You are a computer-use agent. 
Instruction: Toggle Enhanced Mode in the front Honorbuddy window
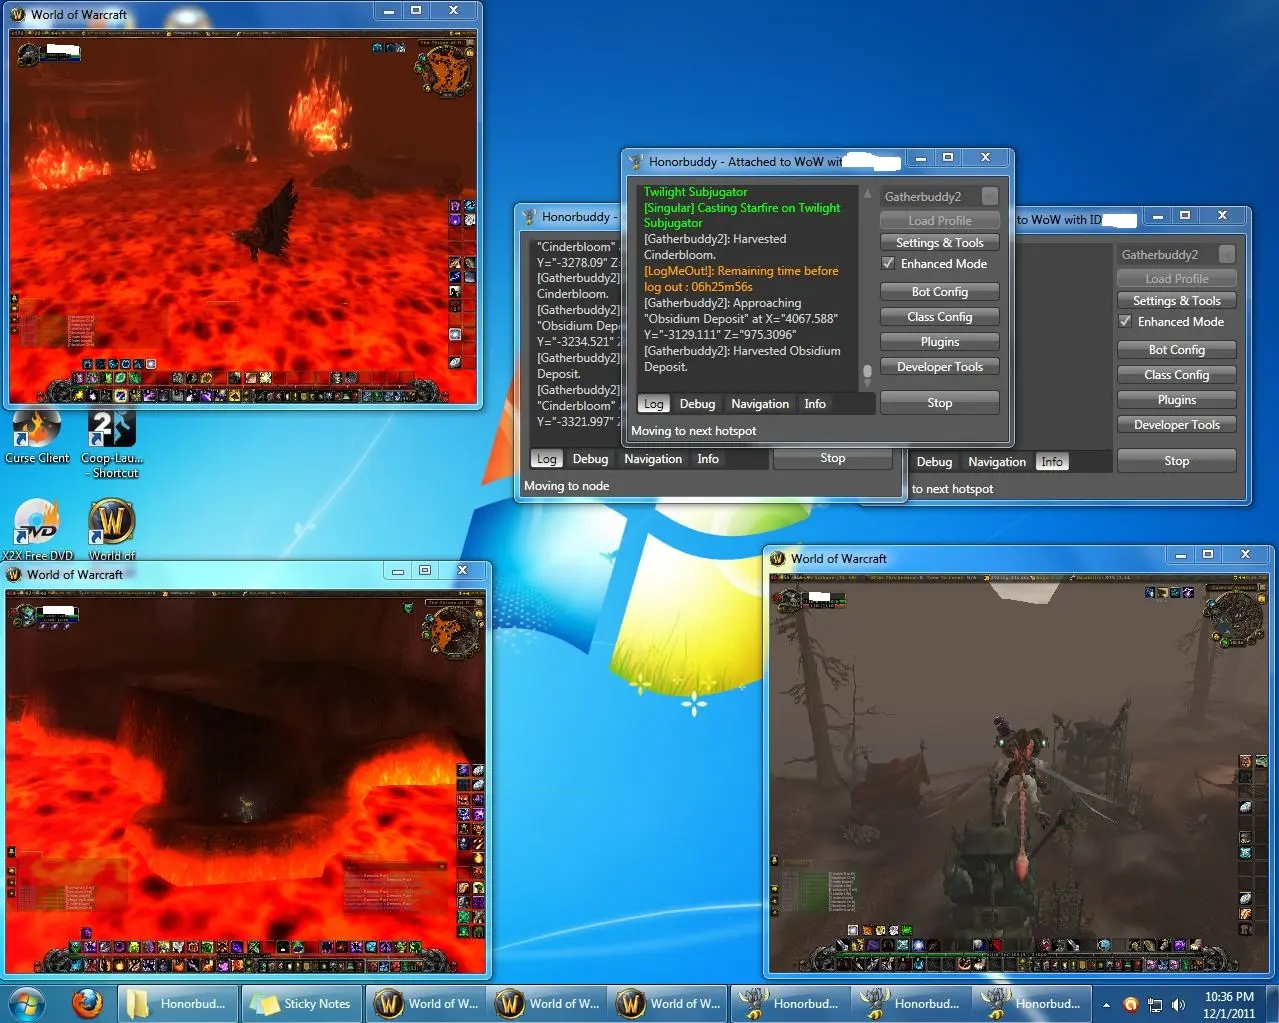point(888,264)
